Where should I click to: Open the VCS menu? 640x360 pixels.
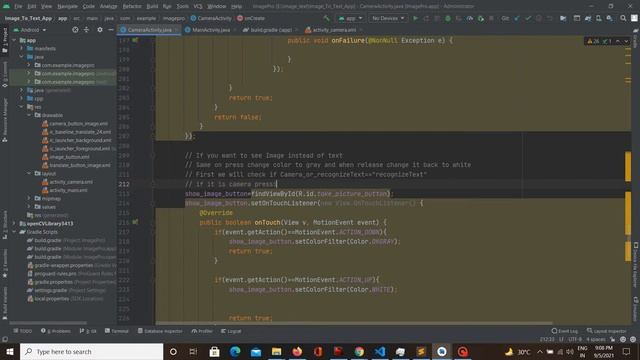[x=198, y=7]
